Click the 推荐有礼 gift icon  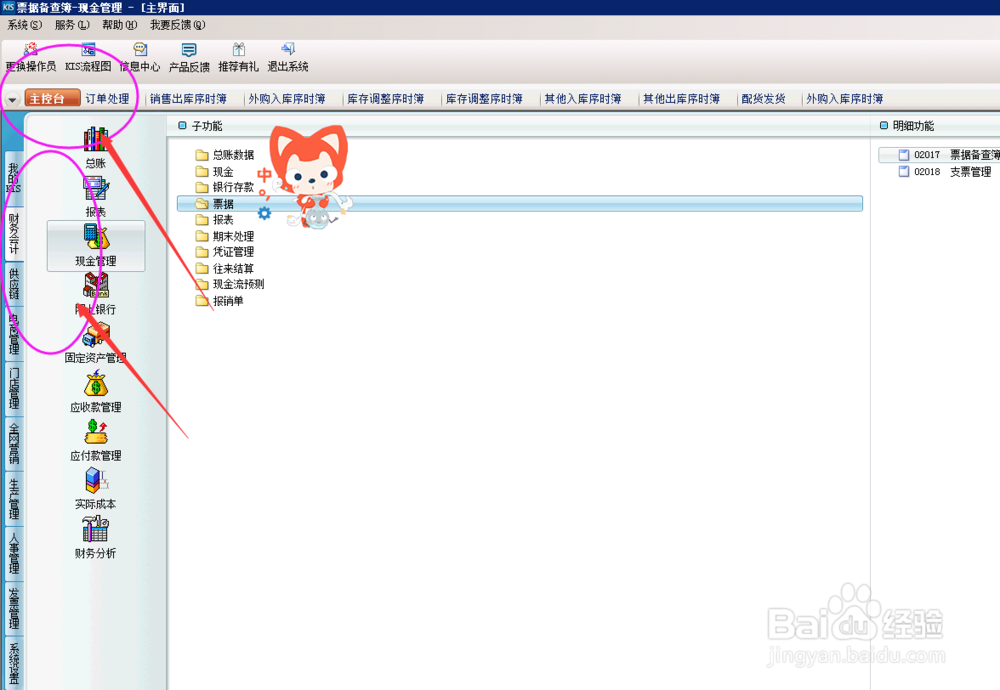(239, 50)
